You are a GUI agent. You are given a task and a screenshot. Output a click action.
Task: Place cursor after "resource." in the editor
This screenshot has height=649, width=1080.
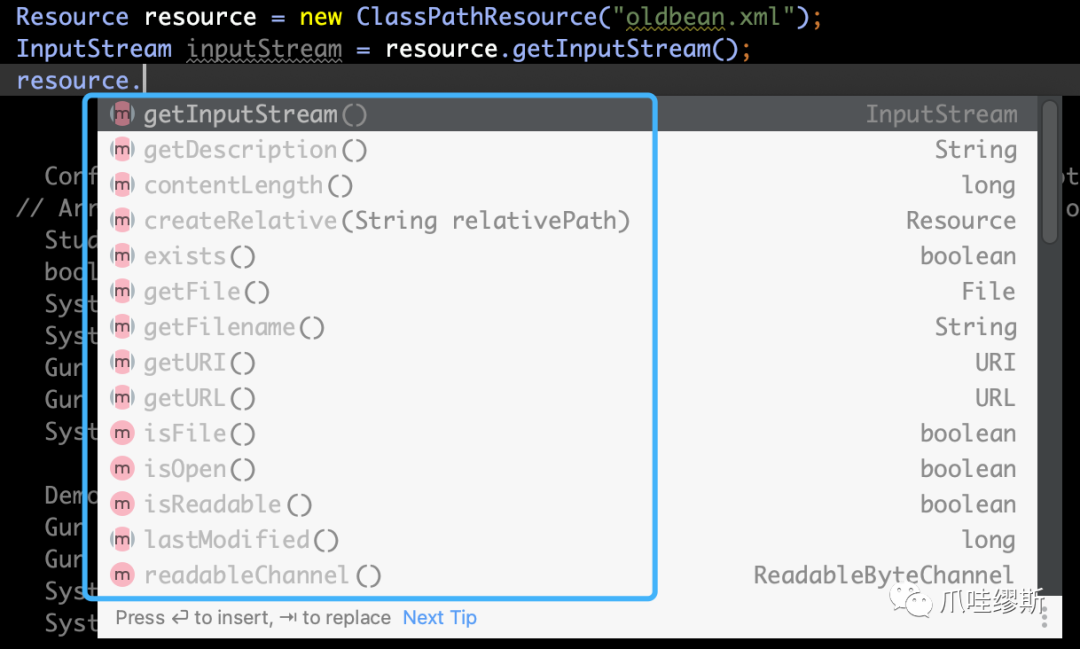pyautogui.click(x=145, y=80)
